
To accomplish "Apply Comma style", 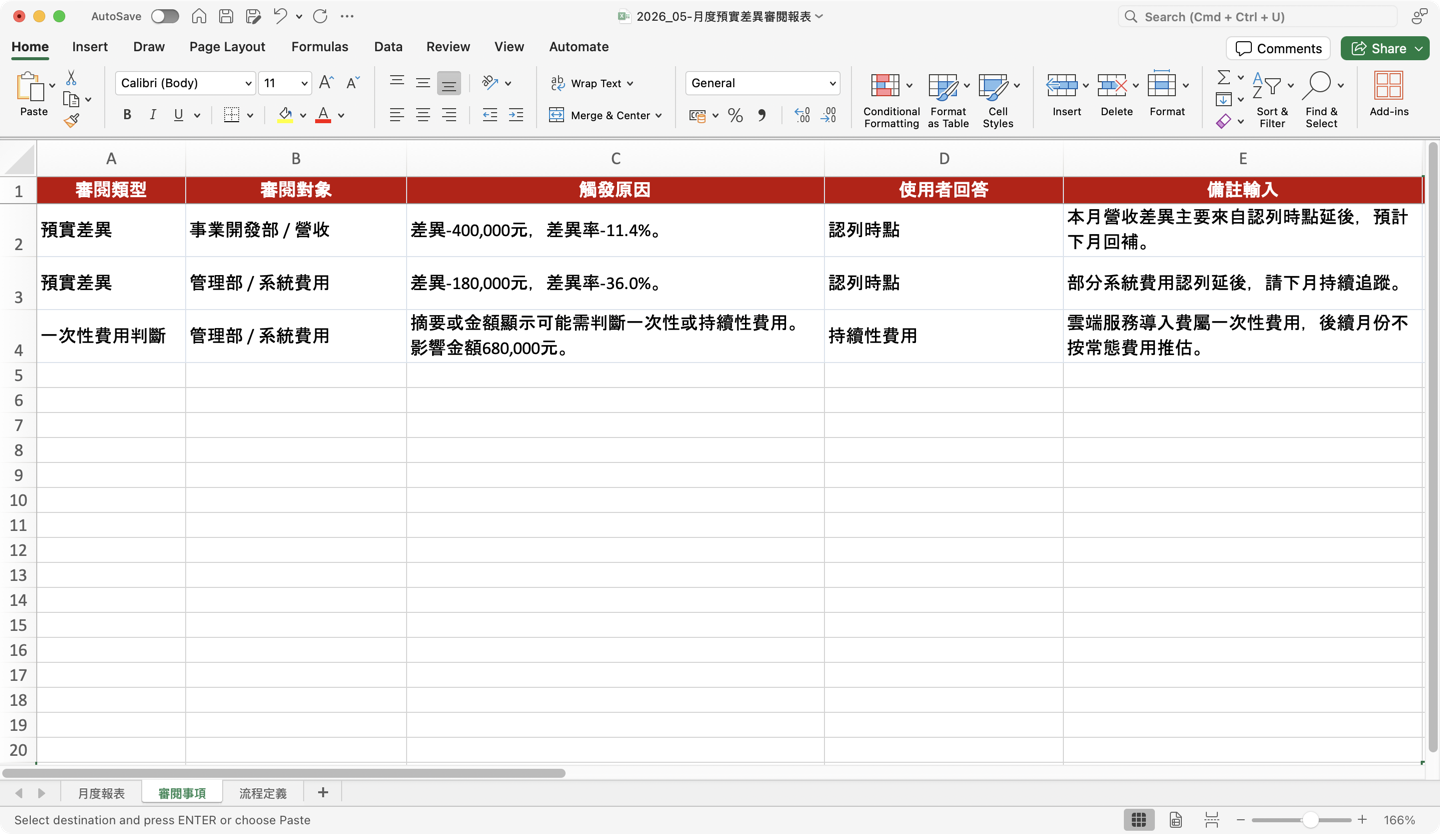I will (762, 116).
